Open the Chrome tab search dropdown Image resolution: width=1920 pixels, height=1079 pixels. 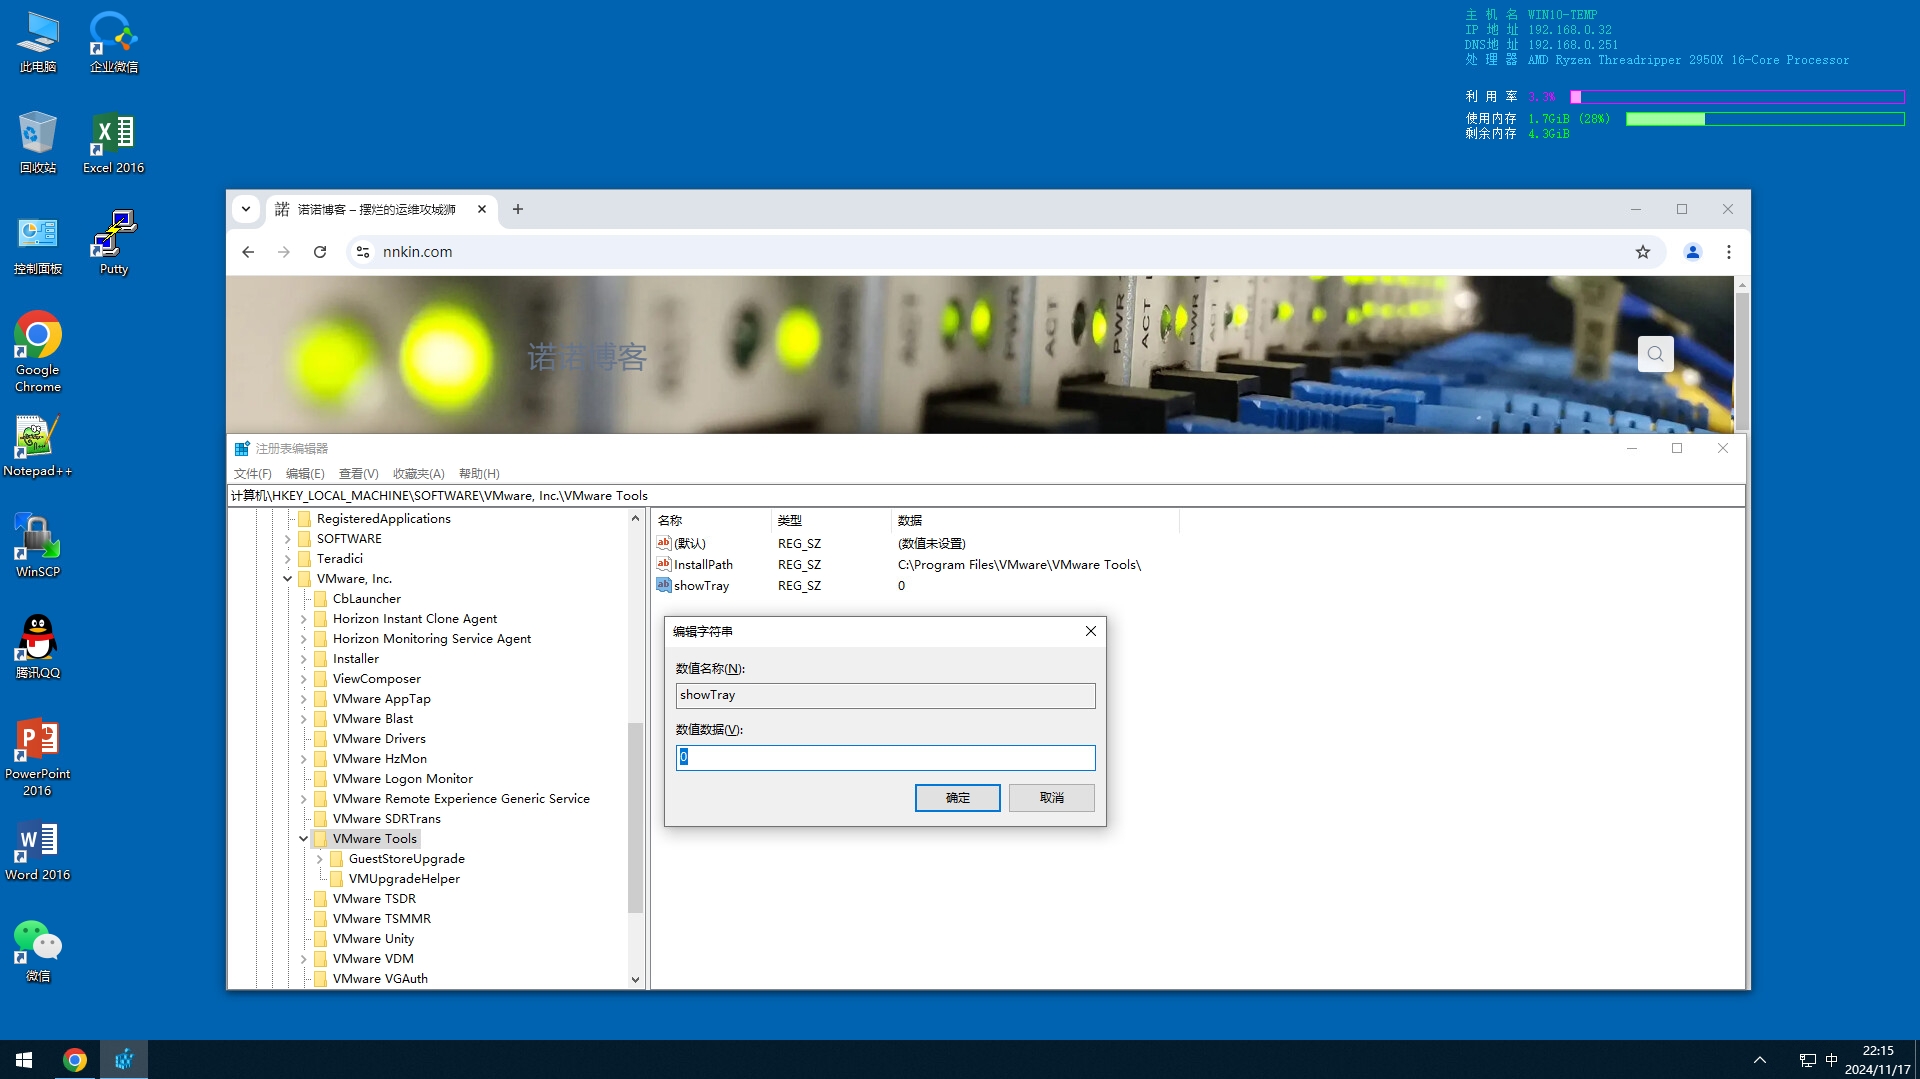tap(246, 209)
